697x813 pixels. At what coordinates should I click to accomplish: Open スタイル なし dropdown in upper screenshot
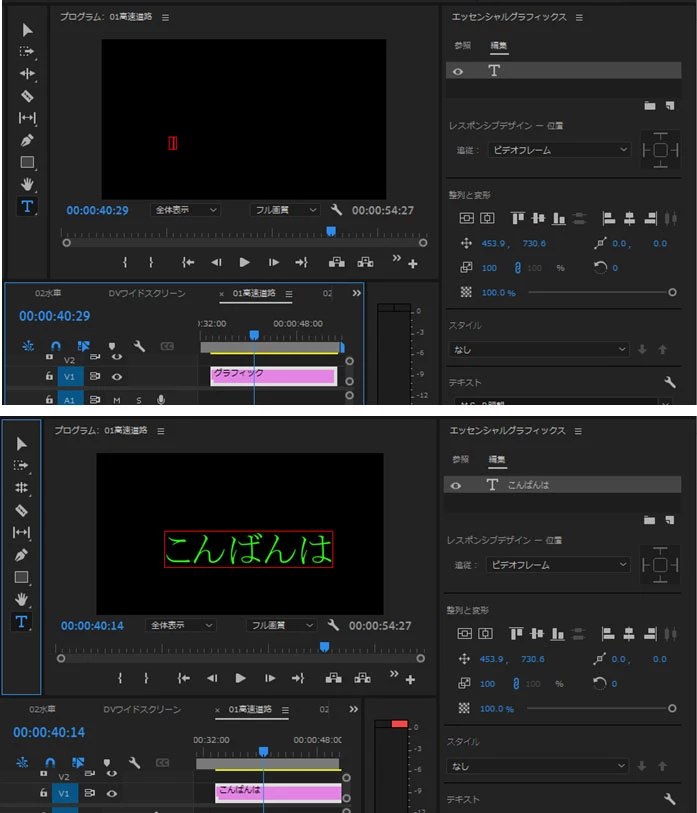[539, 349]
